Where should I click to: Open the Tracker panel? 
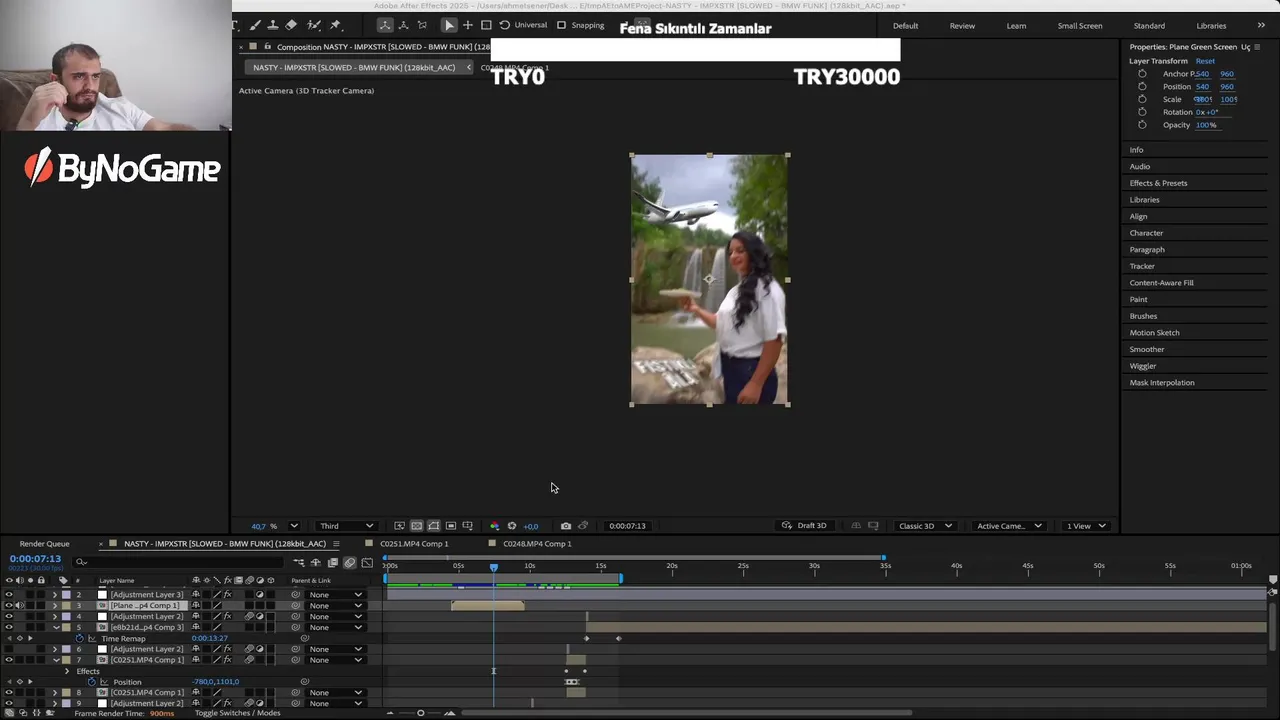click(x=1142, y=266)
